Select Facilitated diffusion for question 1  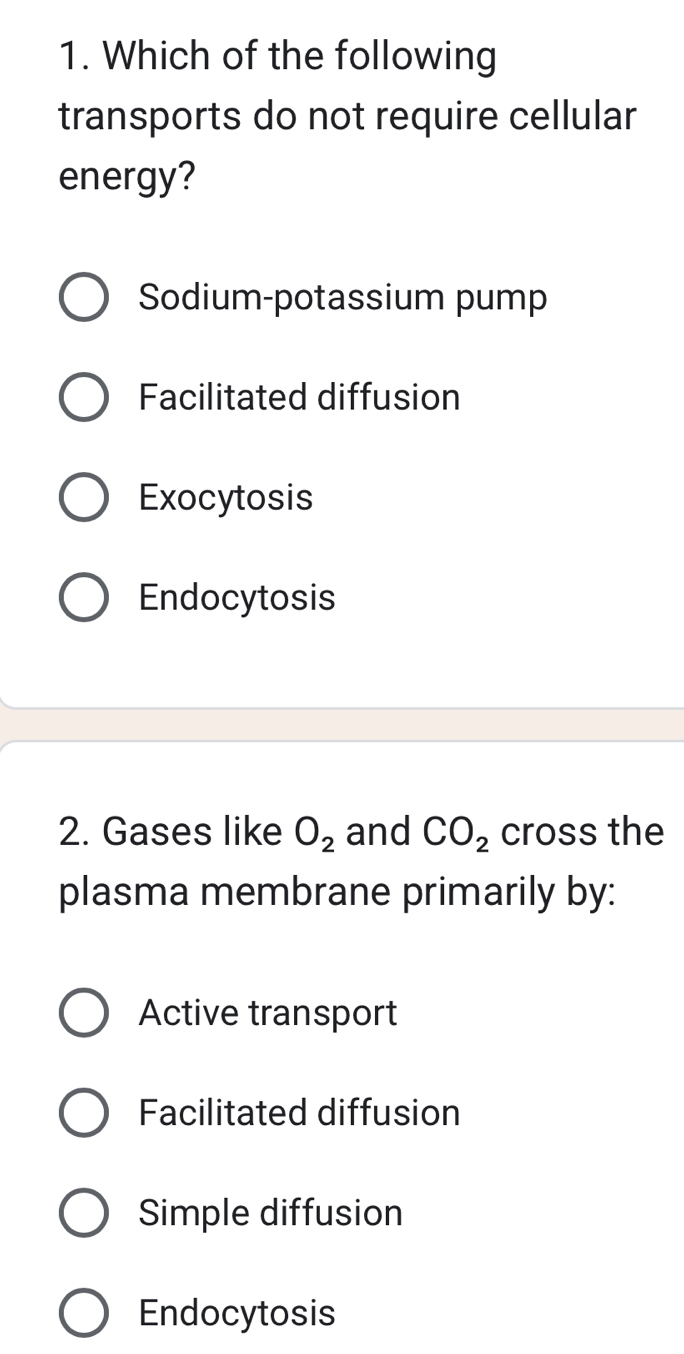(85, 397)
